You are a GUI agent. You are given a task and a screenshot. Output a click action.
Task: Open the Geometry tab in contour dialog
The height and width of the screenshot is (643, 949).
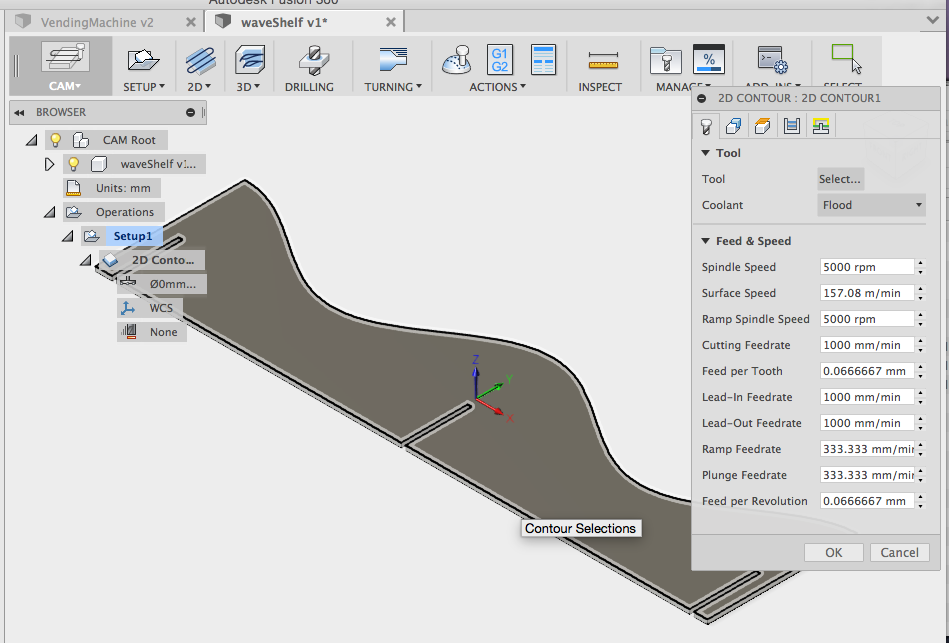coord(734,126)
